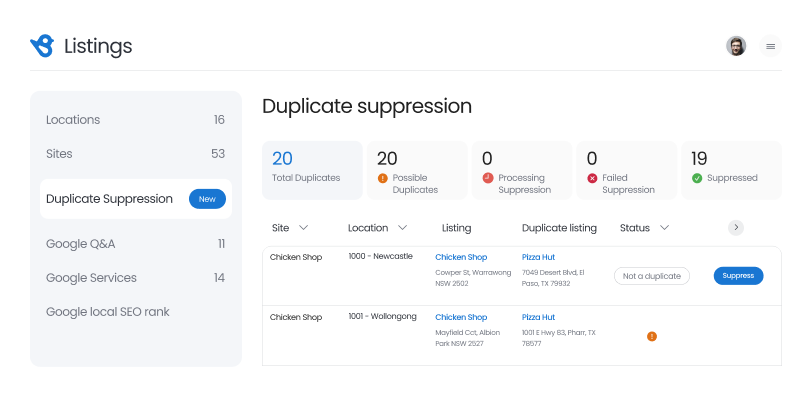The height and width of the screenshot is (397, 812).
Task: Open Google Q&A in the sidebar
Action: (x=136, y=244)
